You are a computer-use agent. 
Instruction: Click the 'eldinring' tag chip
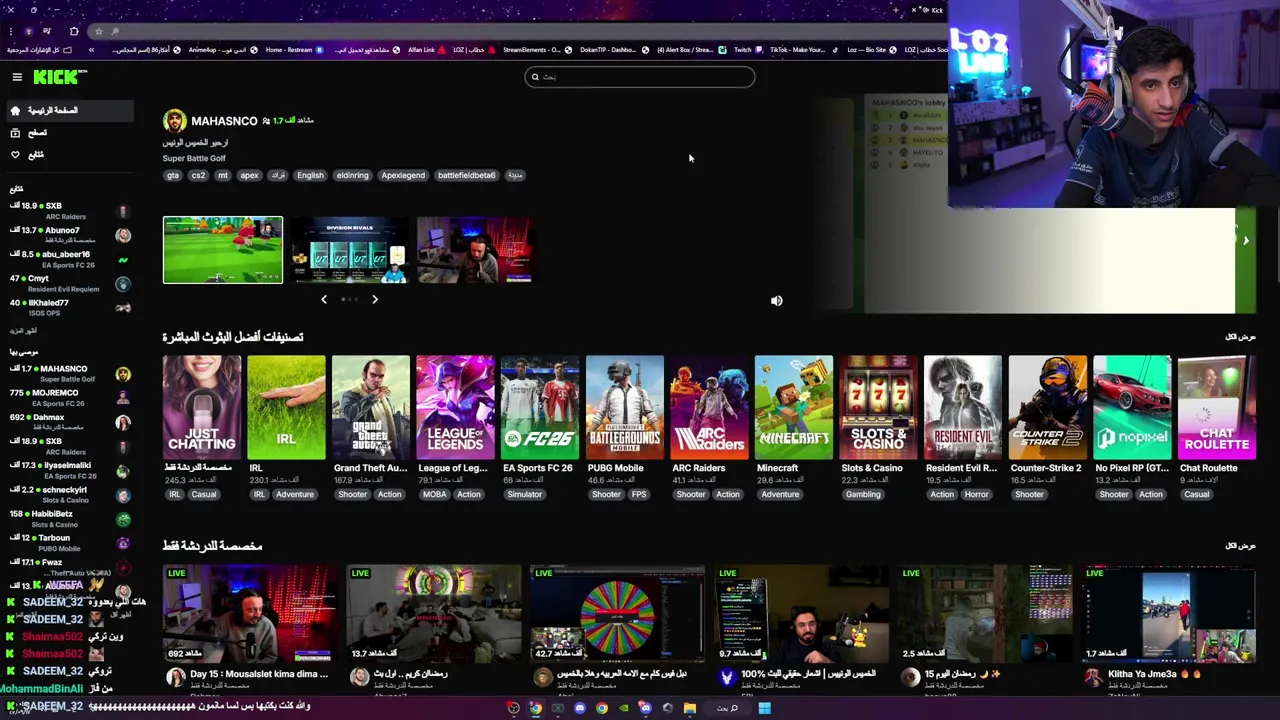(352, 175)
